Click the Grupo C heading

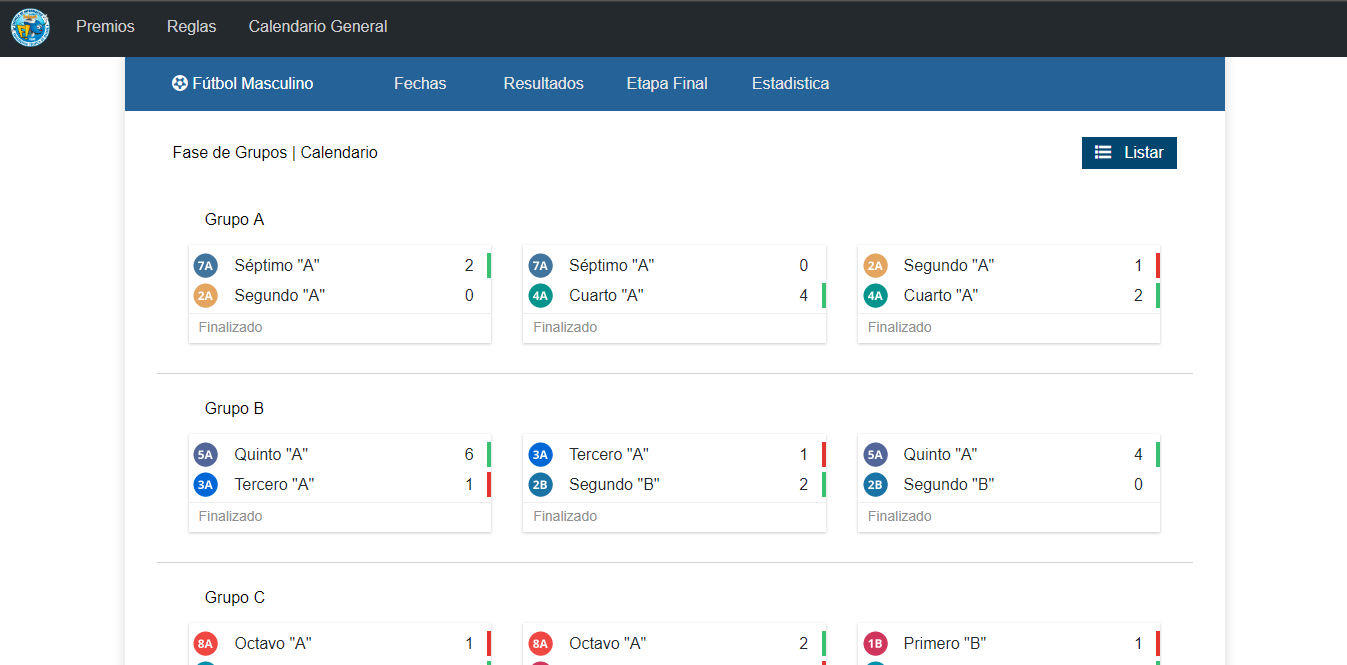235,598
